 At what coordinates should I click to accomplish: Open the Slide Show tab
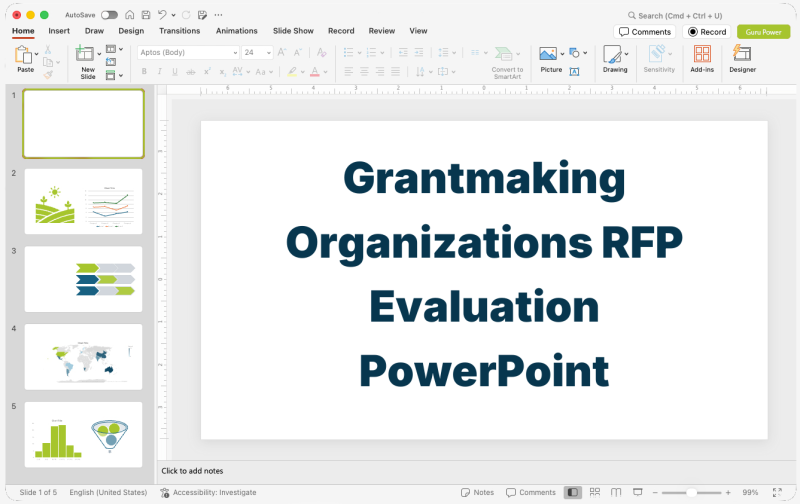click(293, 31)
